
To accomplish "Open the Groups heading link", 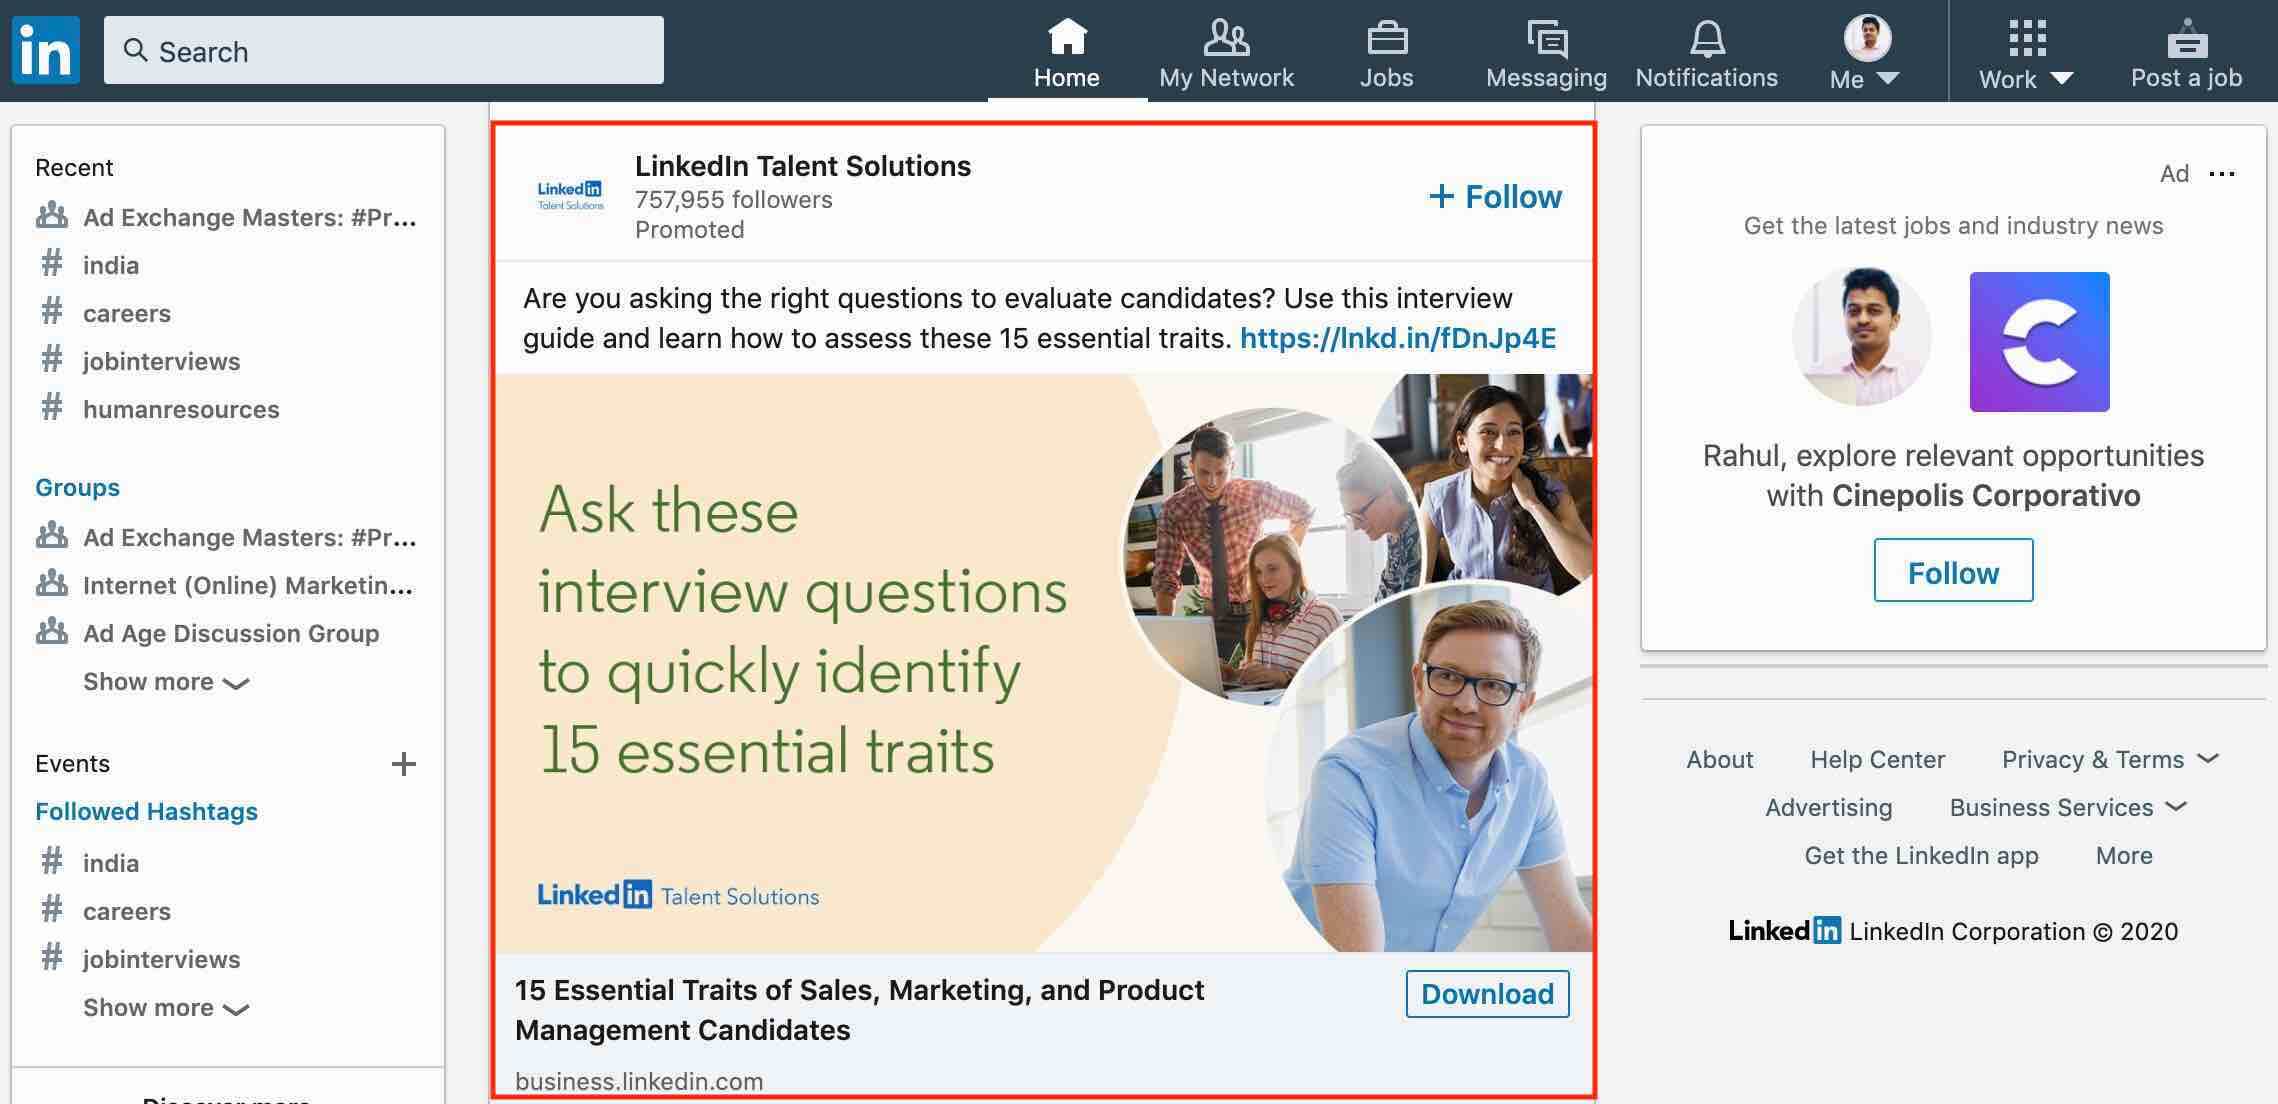I will [77, 487].
